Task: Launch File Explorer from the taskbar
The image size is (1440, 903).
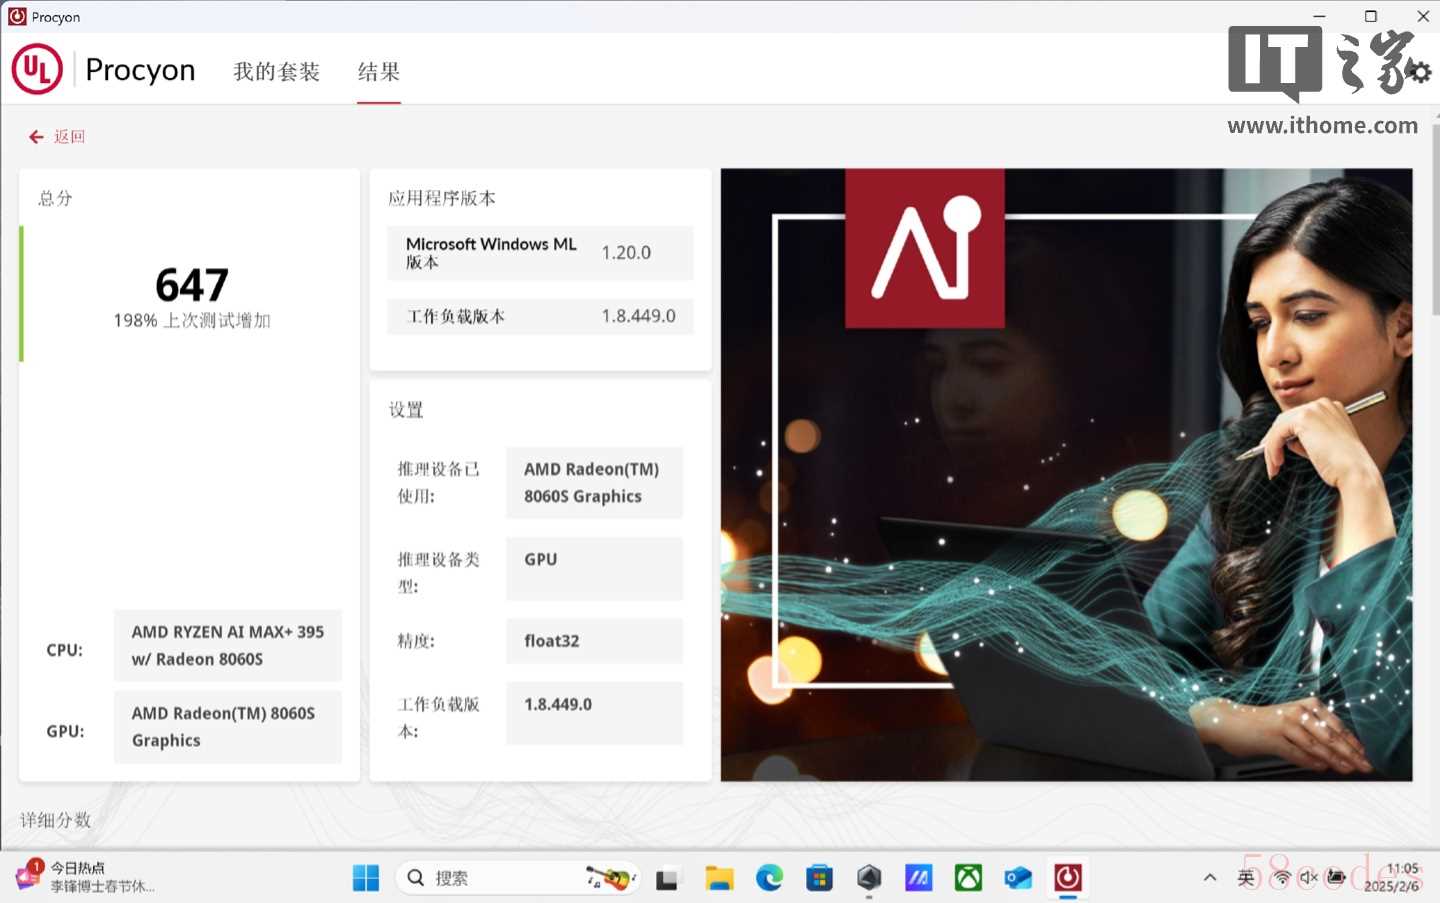Action: pyautogui.click(x=719, y=878)
